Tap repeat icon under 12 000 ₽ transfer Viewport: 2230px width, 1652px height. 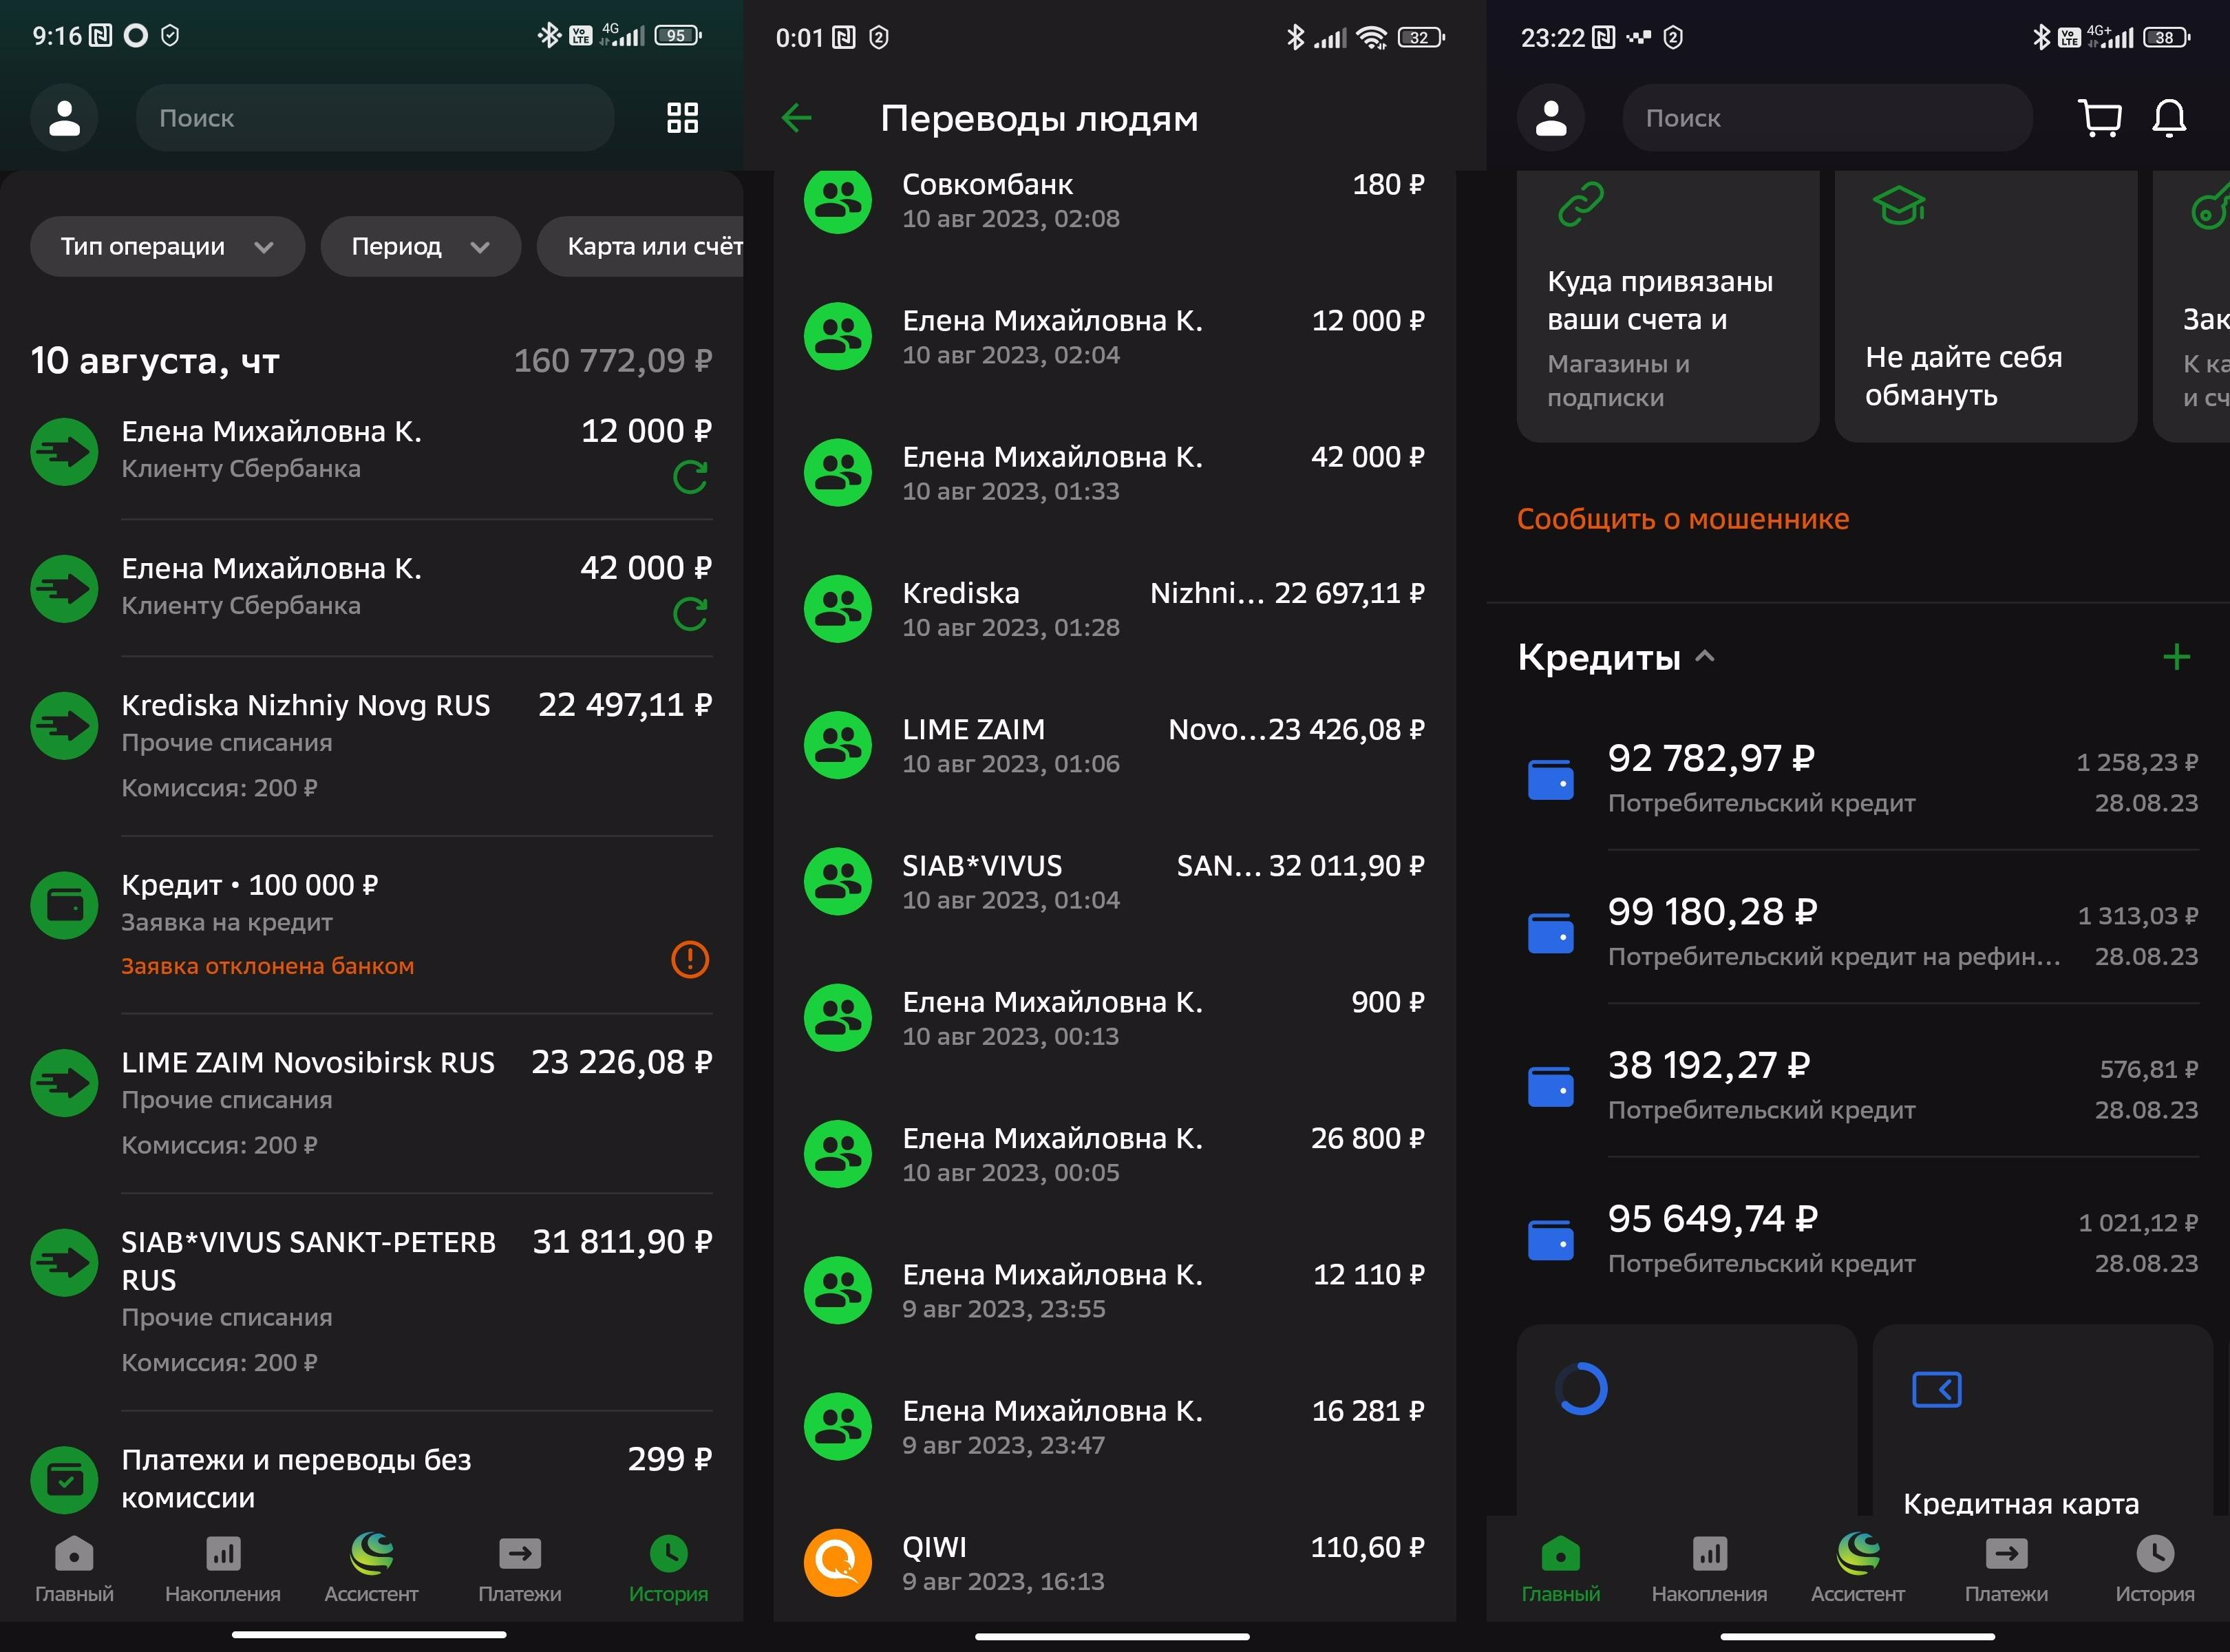tap(690, 477)
